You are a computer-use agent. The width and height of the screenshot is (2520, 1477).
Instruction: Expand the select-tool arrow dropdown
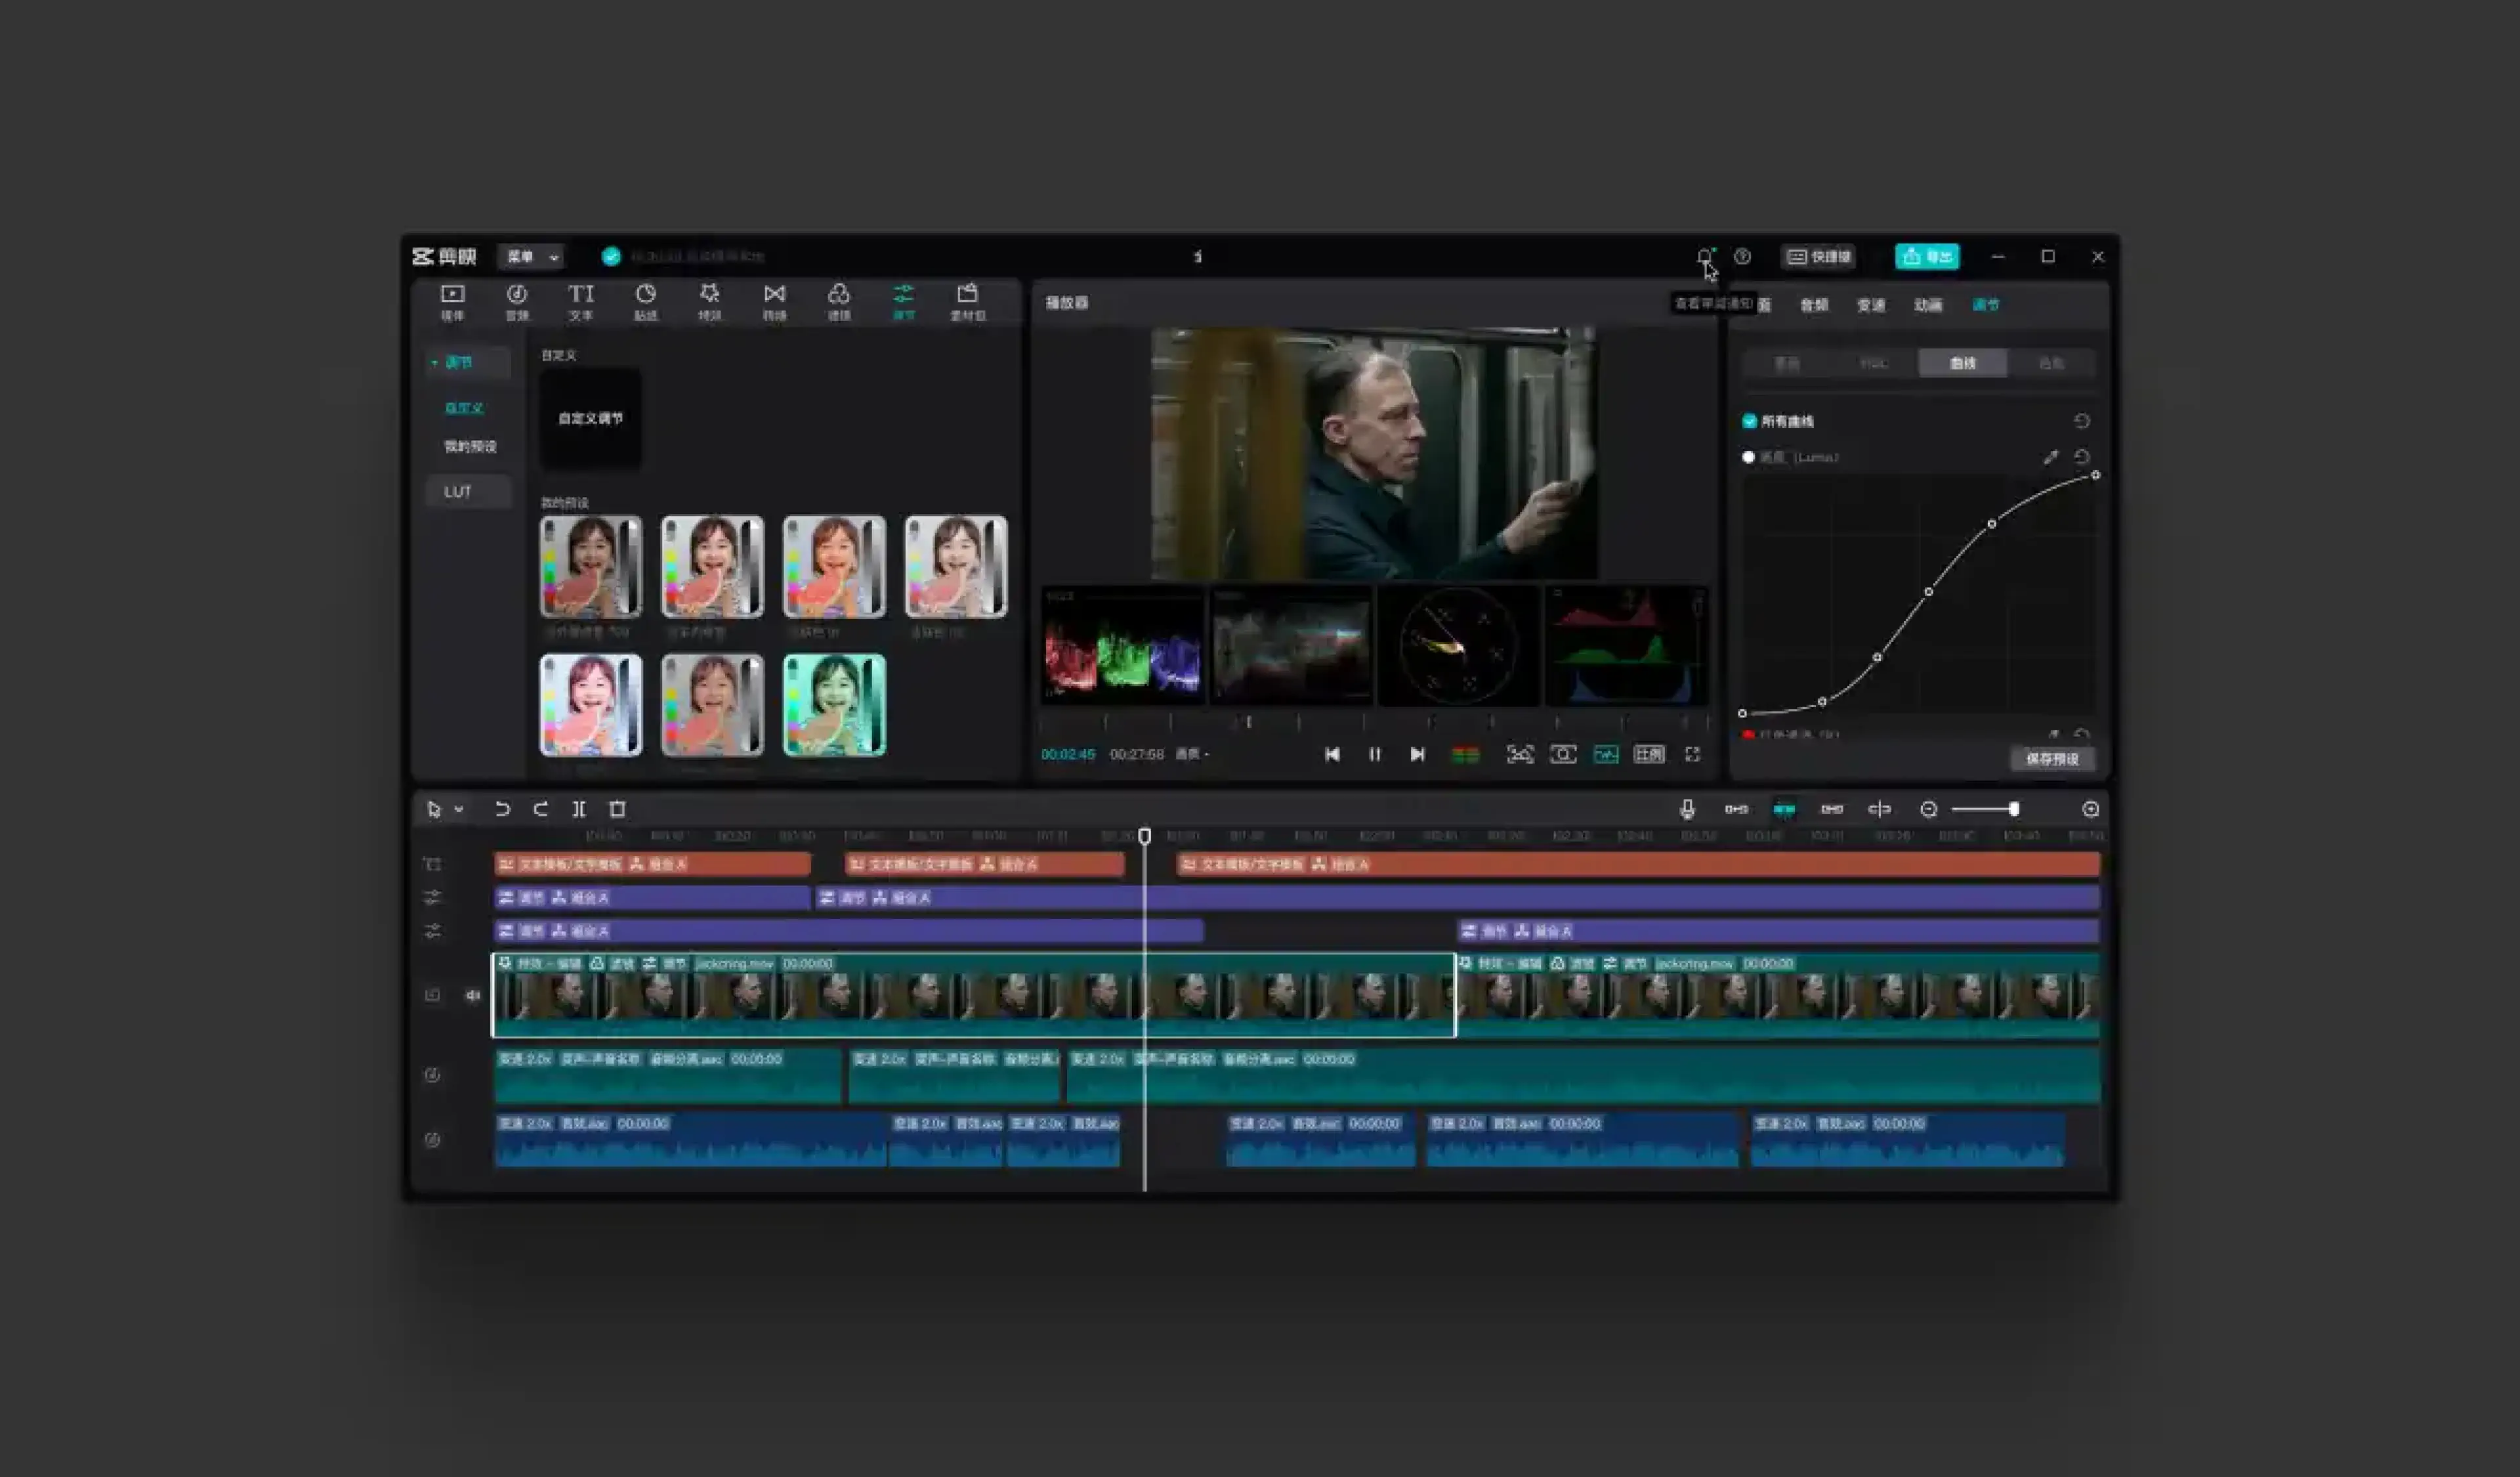click(x=458, y=809)
